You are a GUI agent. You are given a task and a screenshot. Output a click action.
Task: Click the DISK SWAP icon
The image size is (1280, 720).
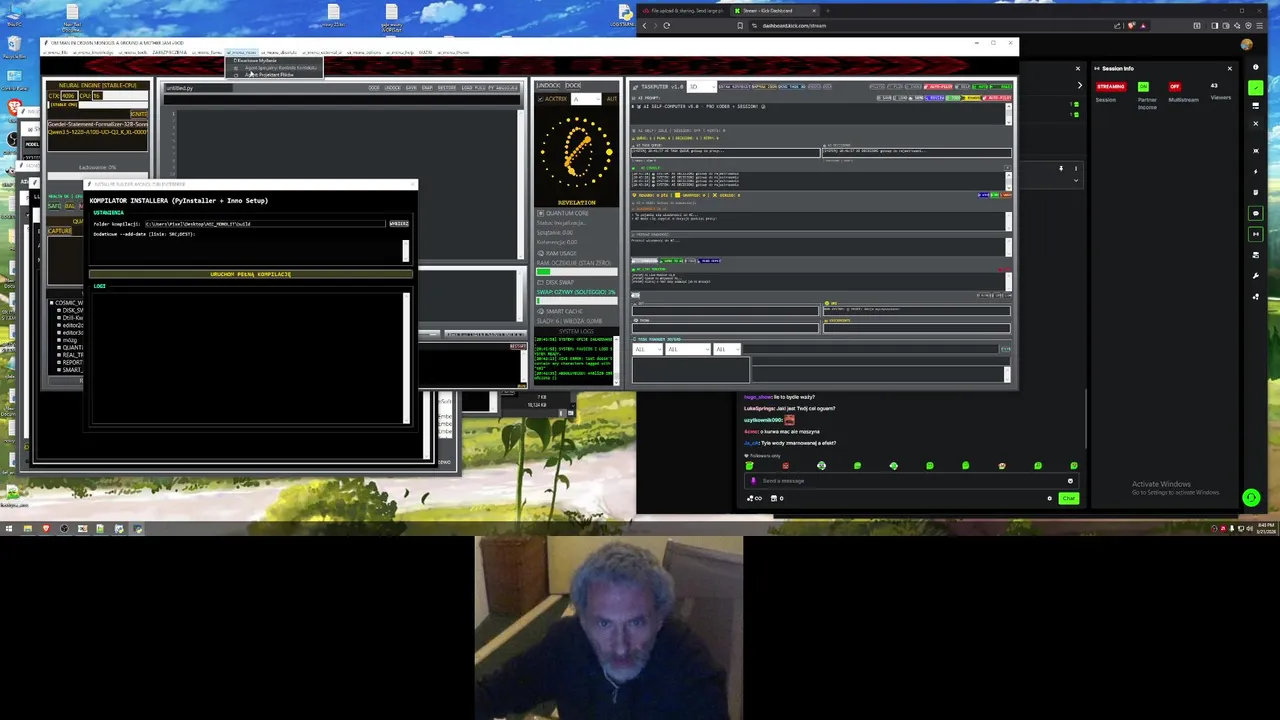[541, 282]
